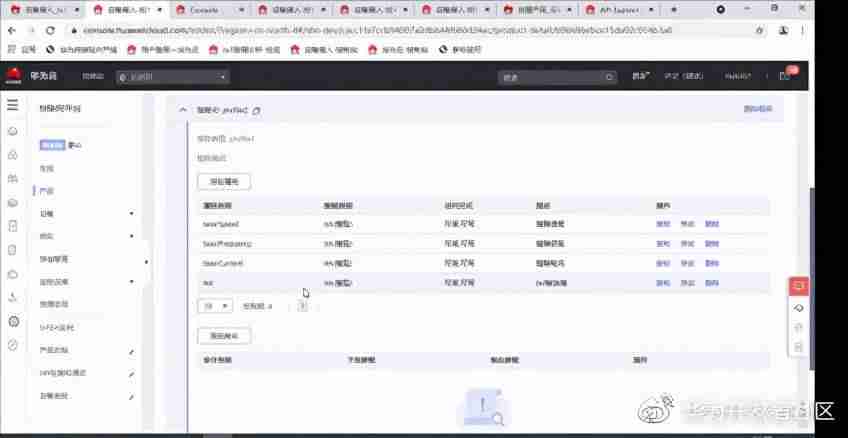Viewport: 848px width, 438px height.
Task: Open the external link icon beside 论坛求助
Action: coord(131,397)
